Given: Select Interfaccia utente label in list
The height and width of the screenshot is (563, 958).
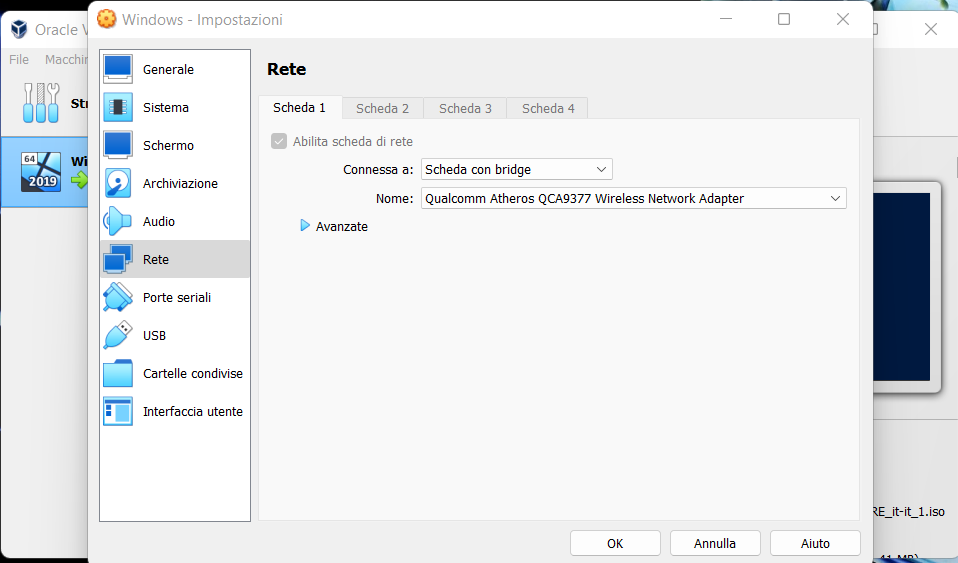Looking at the screenshot, I should point(192,411).
